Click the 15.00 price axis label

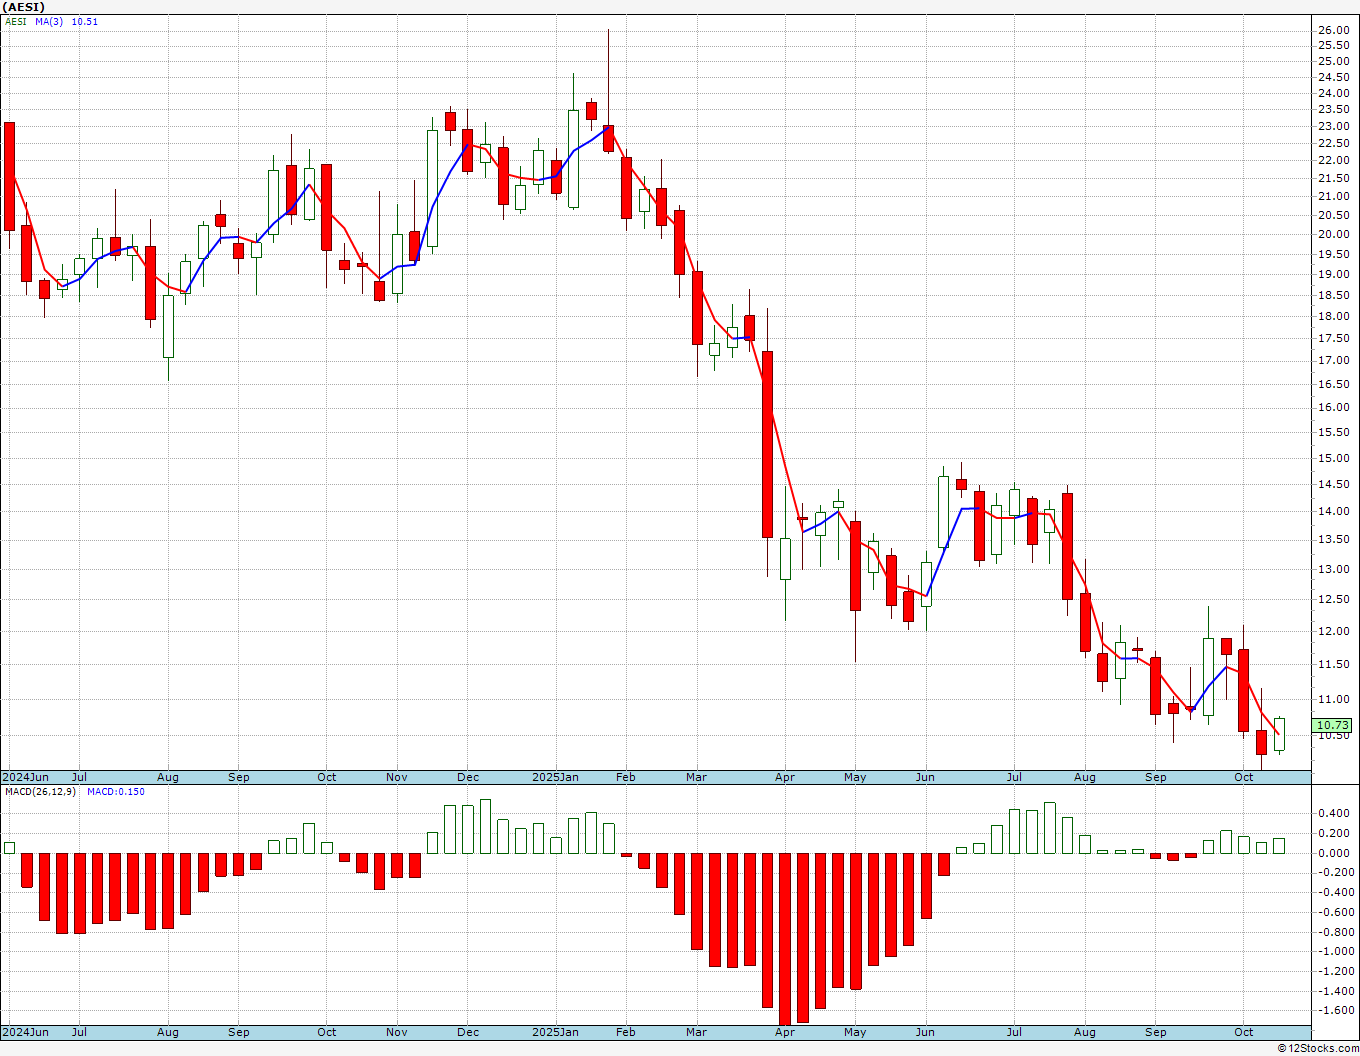point(1333,458)
